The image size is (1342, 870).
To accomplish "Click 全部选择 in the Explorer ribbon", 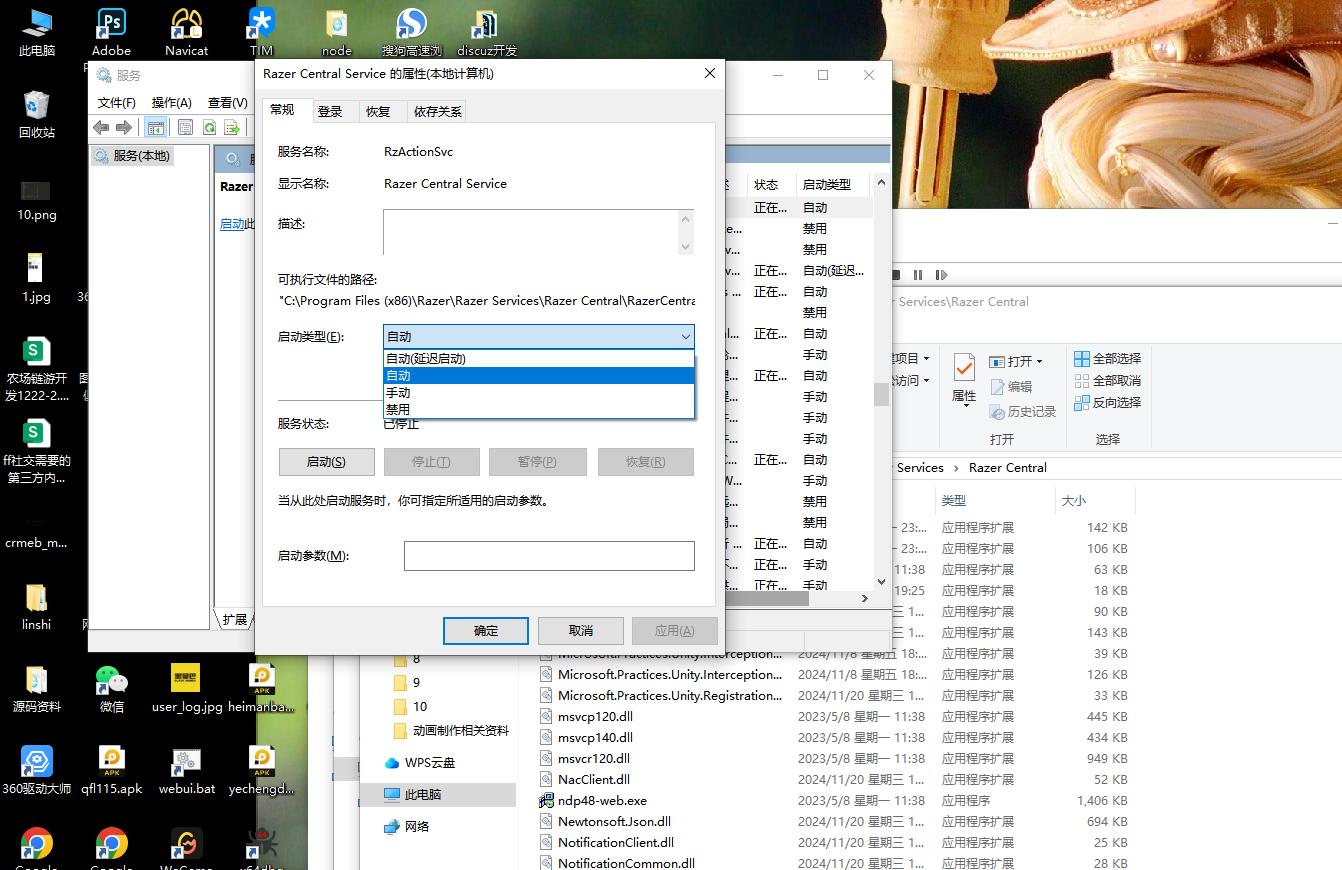I will 1107,359.
